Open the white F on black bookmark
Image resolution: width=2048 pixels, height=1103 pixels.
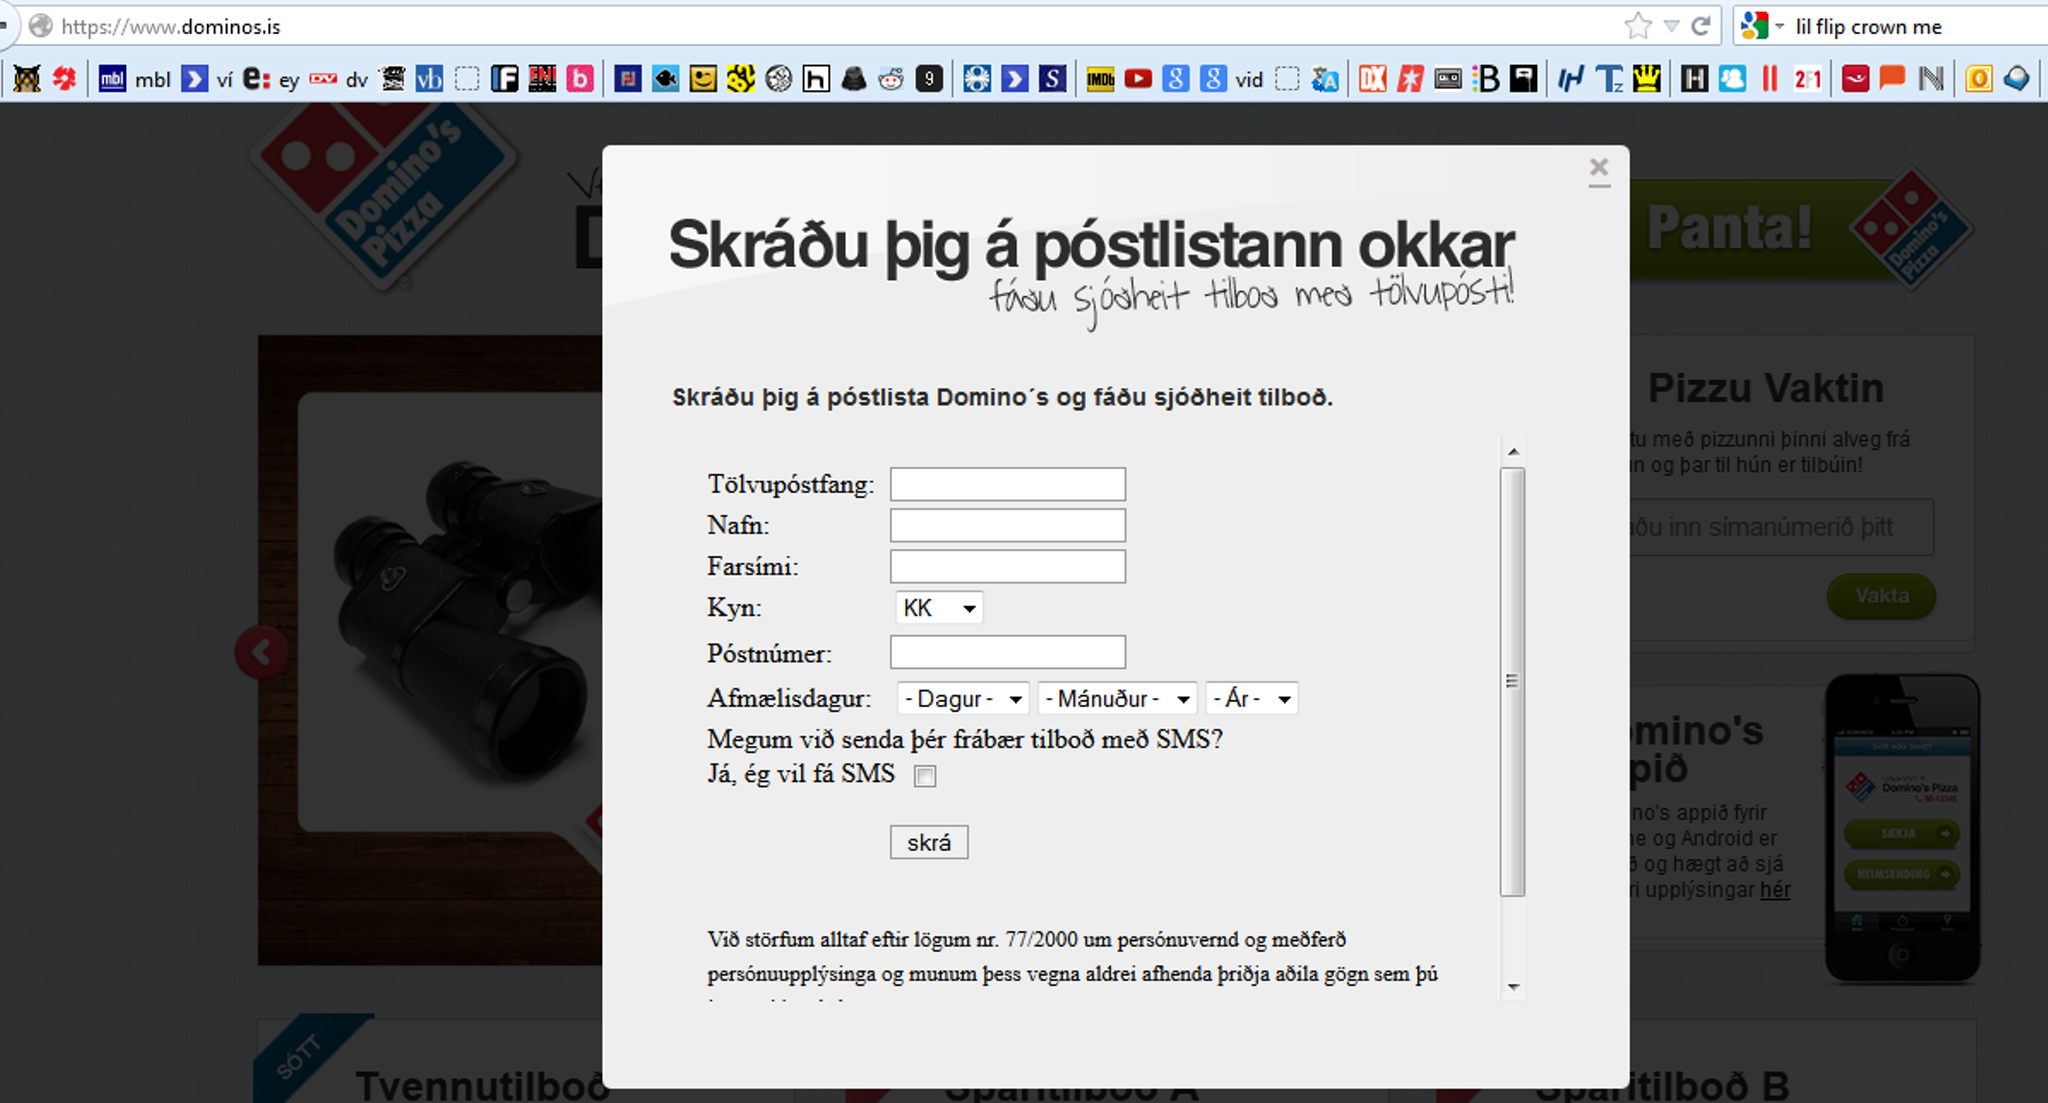[x=505, y=79]
